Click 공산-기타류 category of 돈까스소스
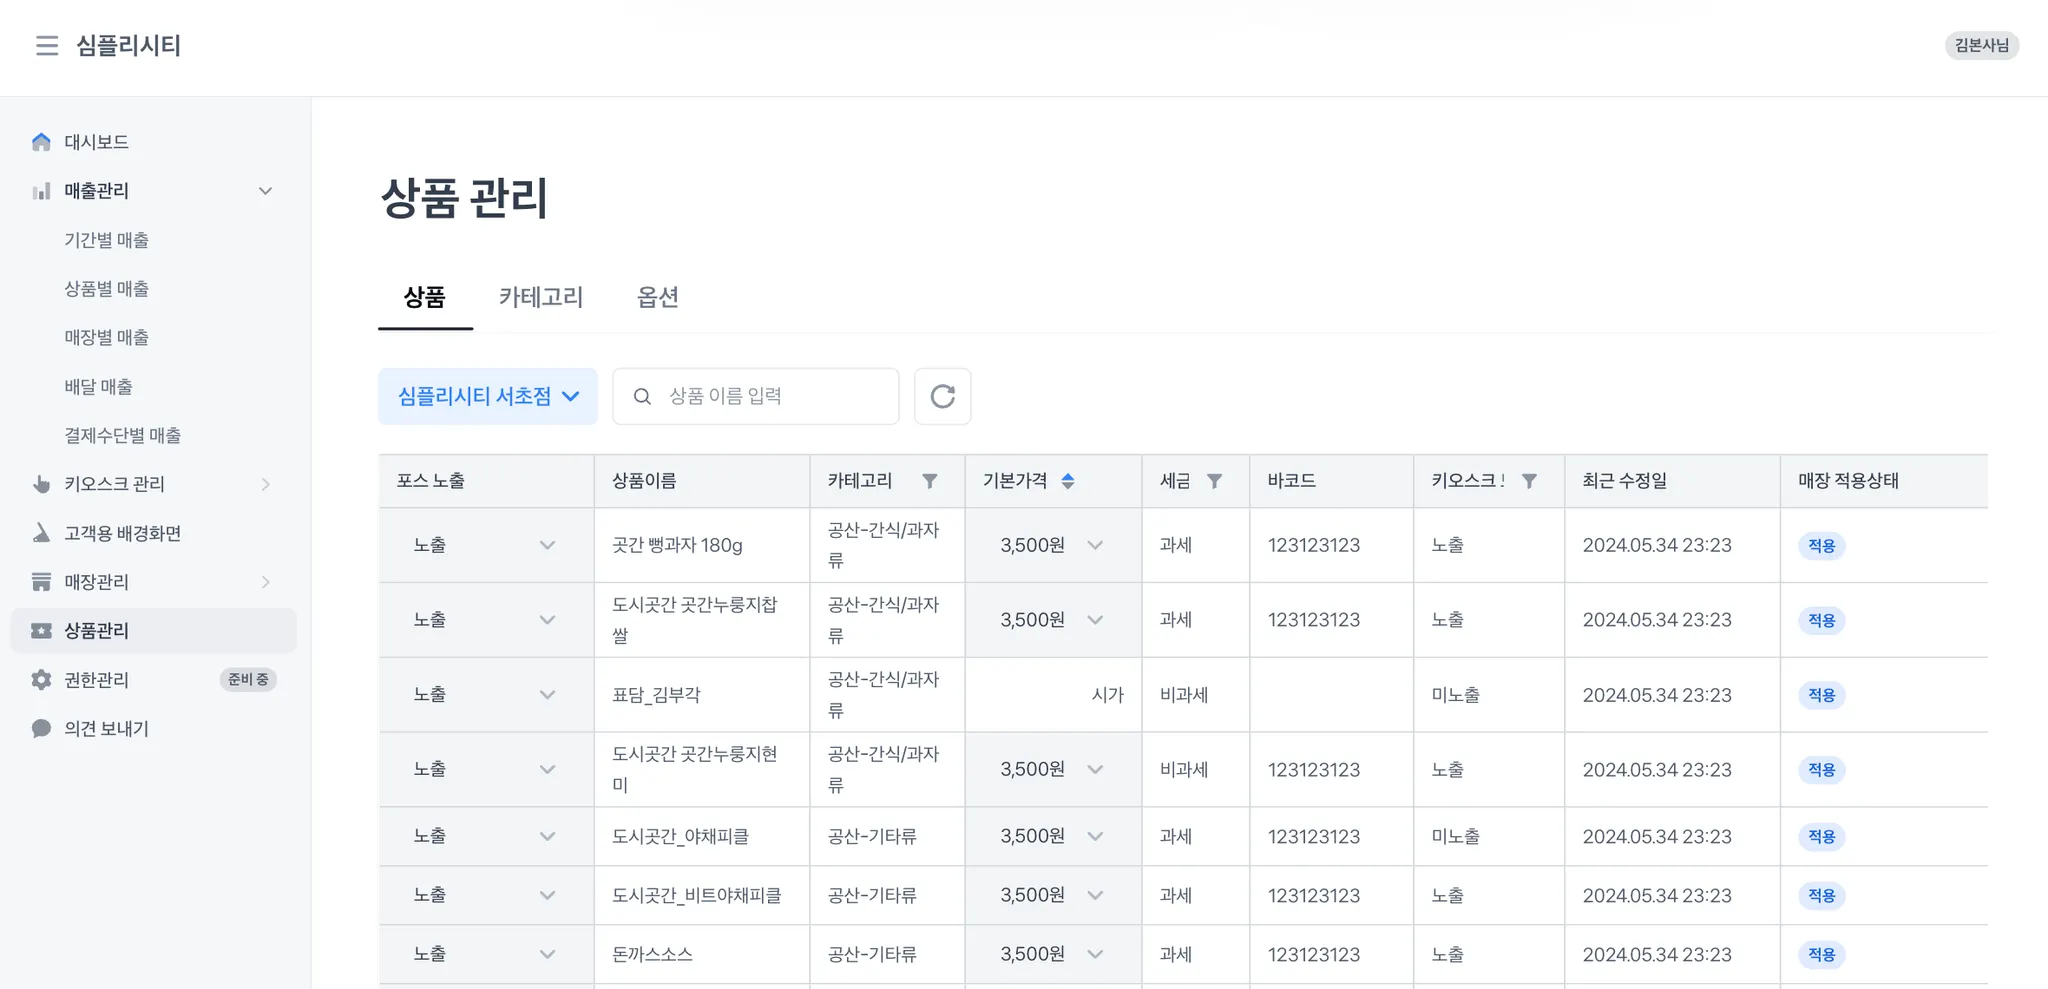Viewport: 2048px width, 989px height. pyautogui.click(x=872, y=954)
